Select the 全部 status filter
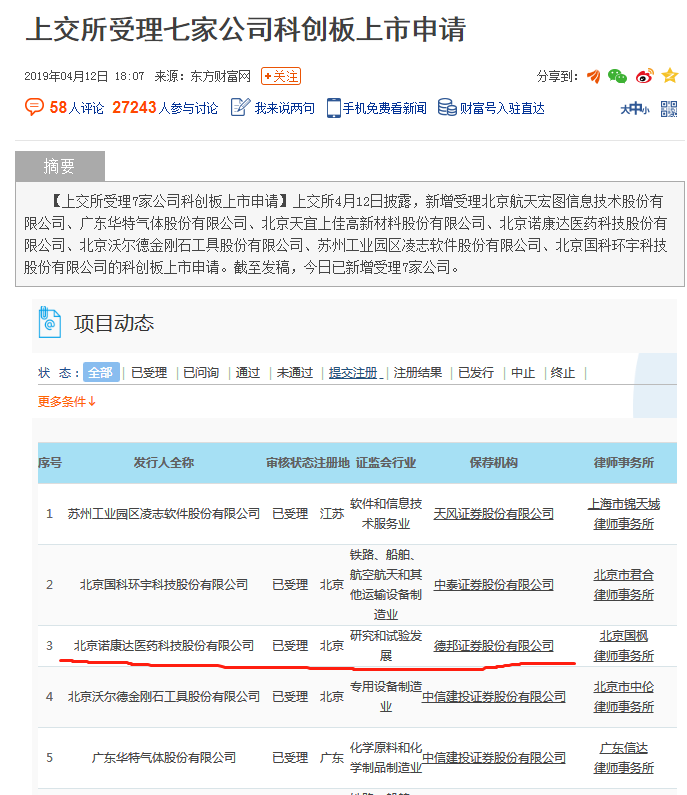 tap(101, 372)
